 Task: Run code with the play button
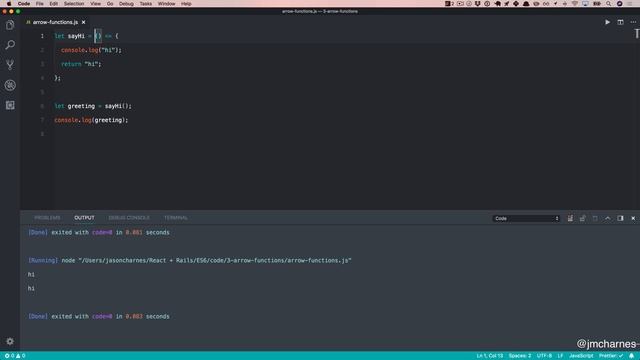click(607, 22)
